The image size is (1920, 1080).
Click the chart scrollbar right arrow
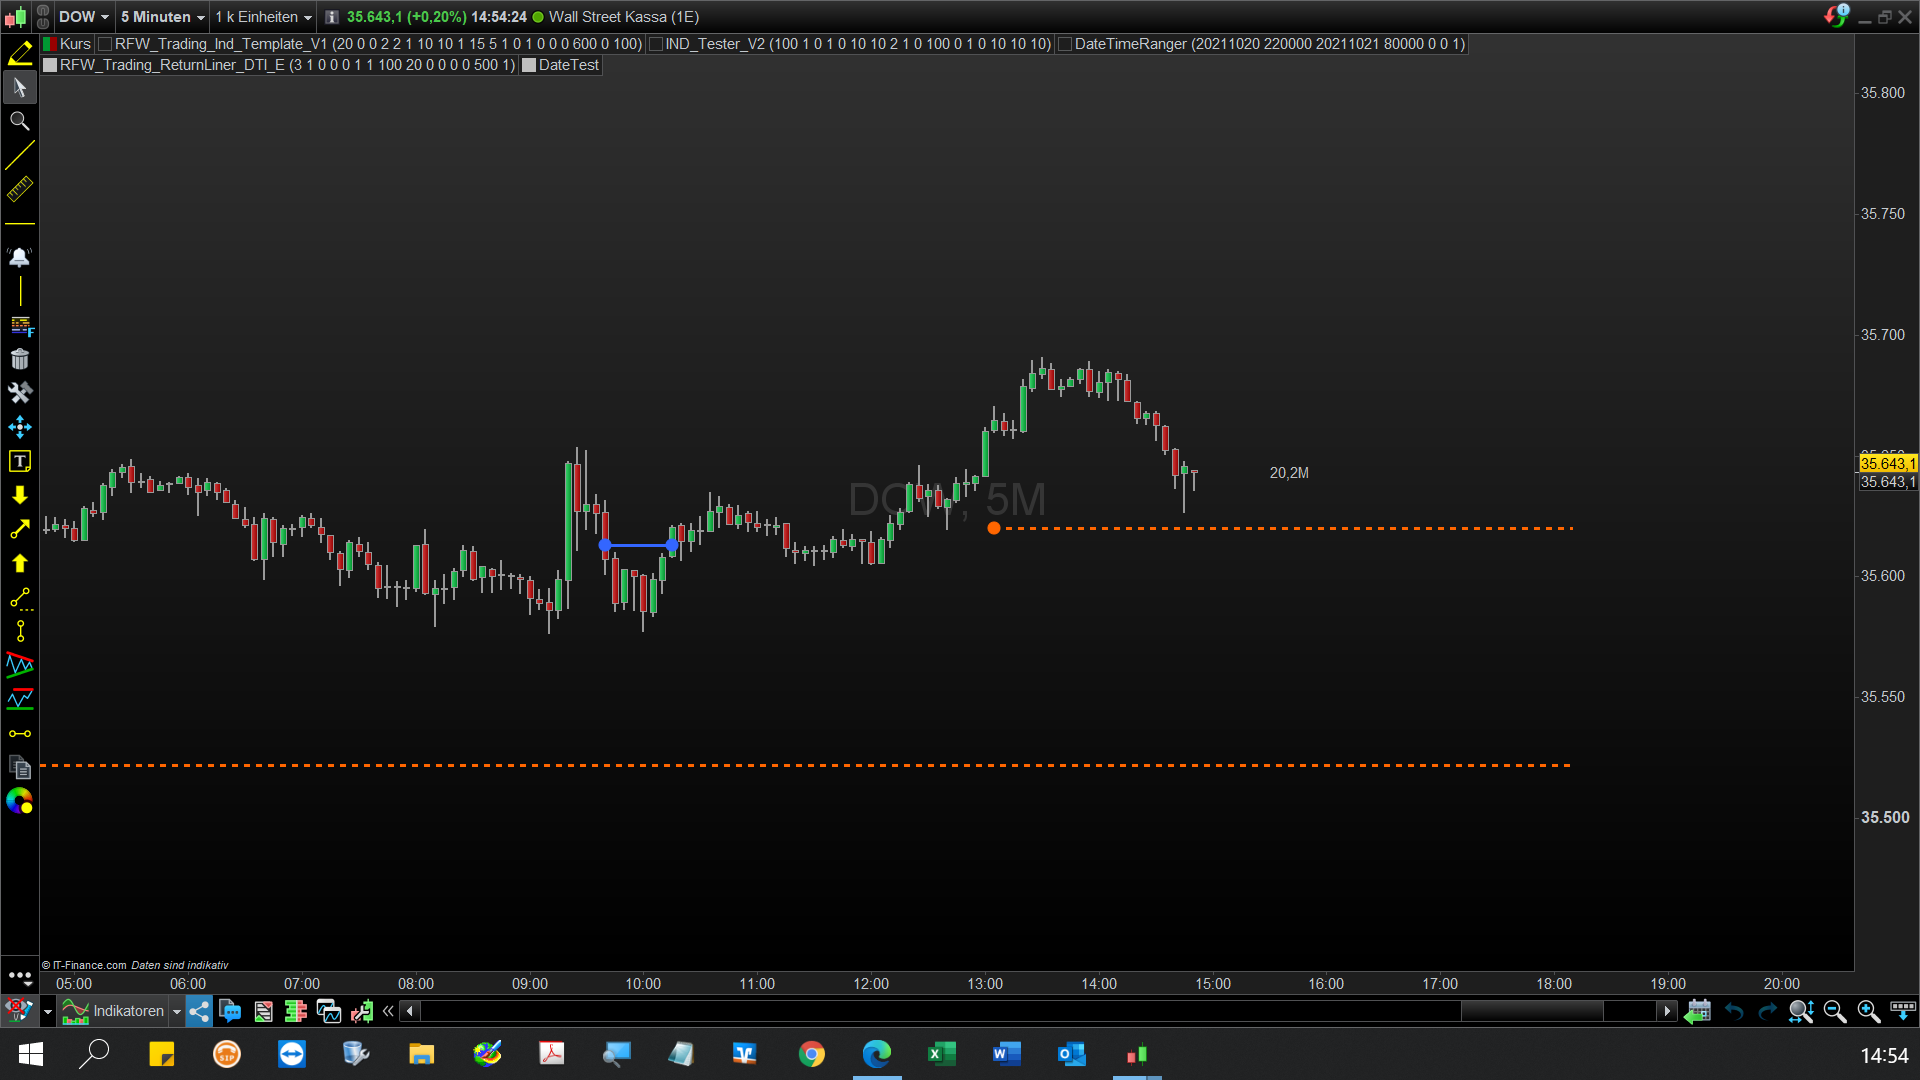coord(1666,1011)
